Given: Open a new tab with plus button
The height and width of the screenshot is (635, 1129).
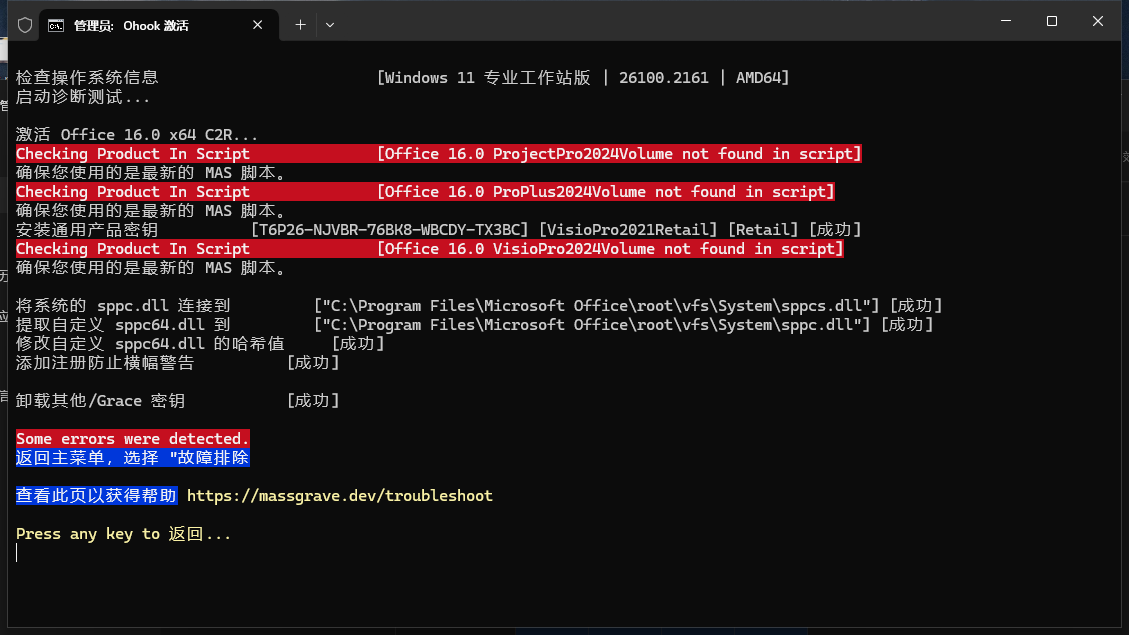Looking at the screenshot, I should (300, 25).
